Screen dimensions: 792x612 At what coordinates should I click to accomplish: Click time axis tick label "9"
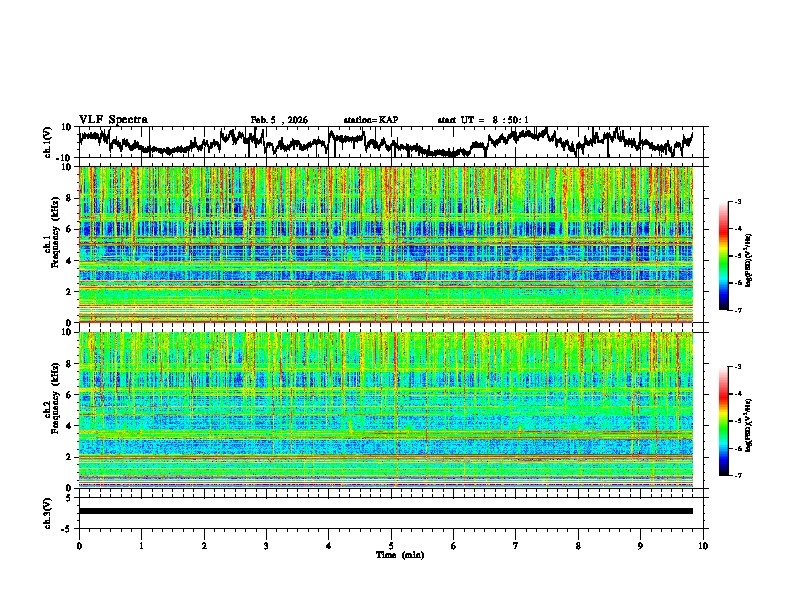640,546
